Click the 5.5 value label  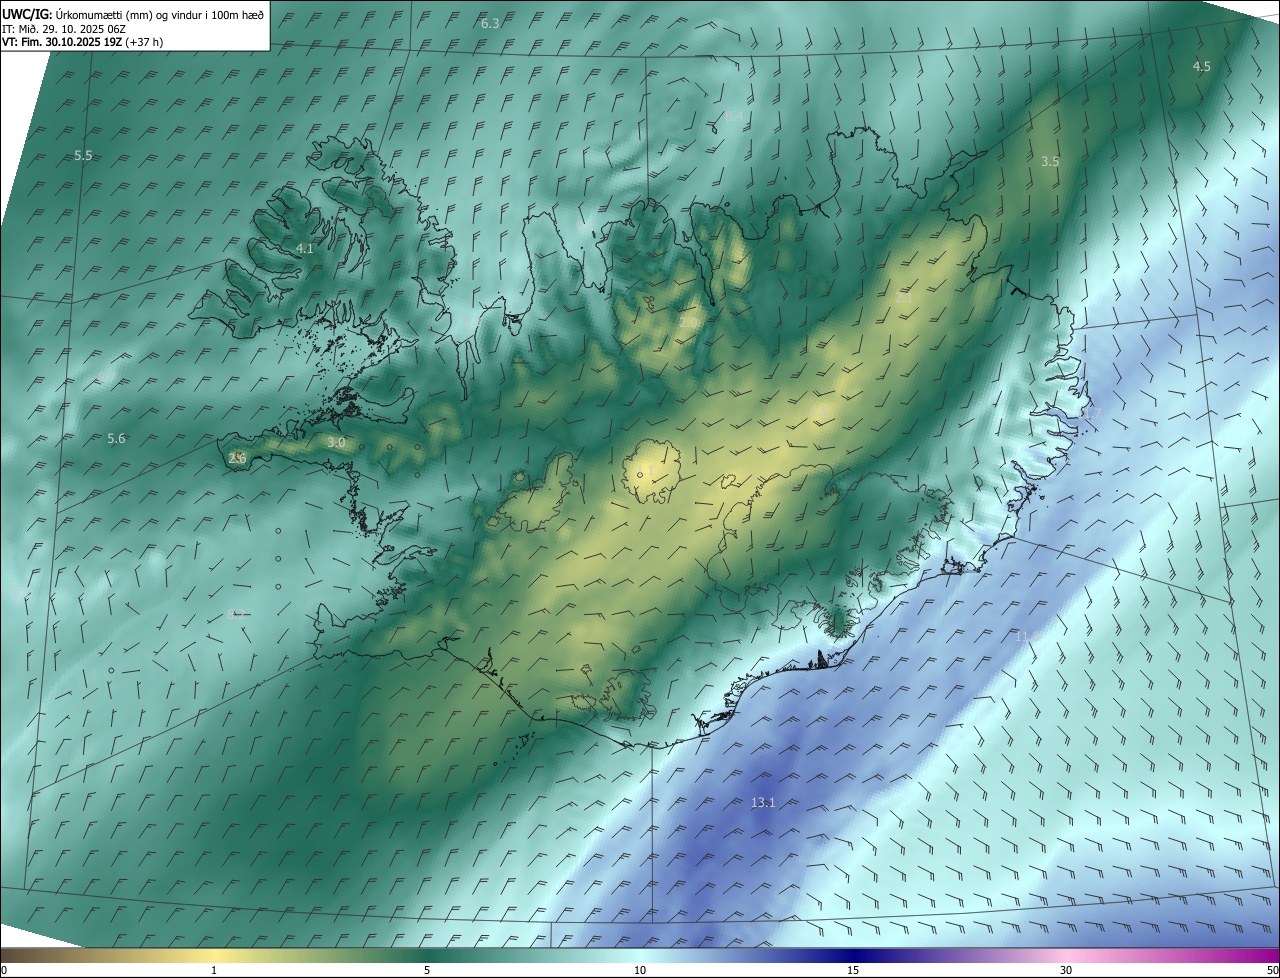[x=83, y=156]
